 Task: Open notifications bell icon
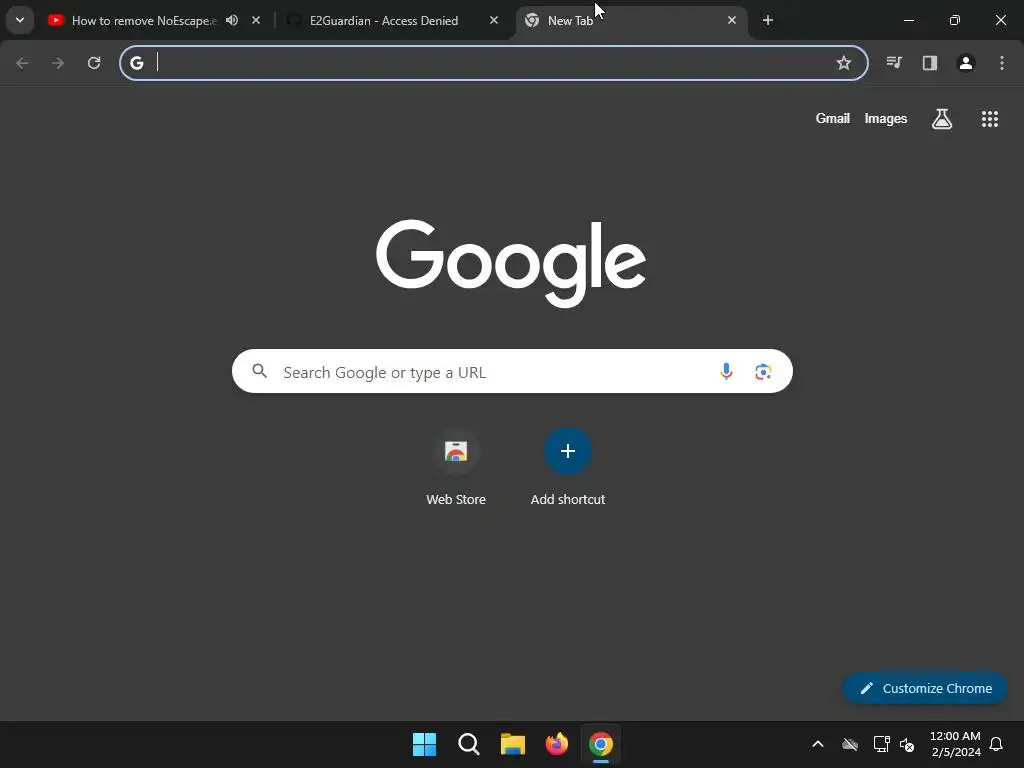click(x=997, y=744)
